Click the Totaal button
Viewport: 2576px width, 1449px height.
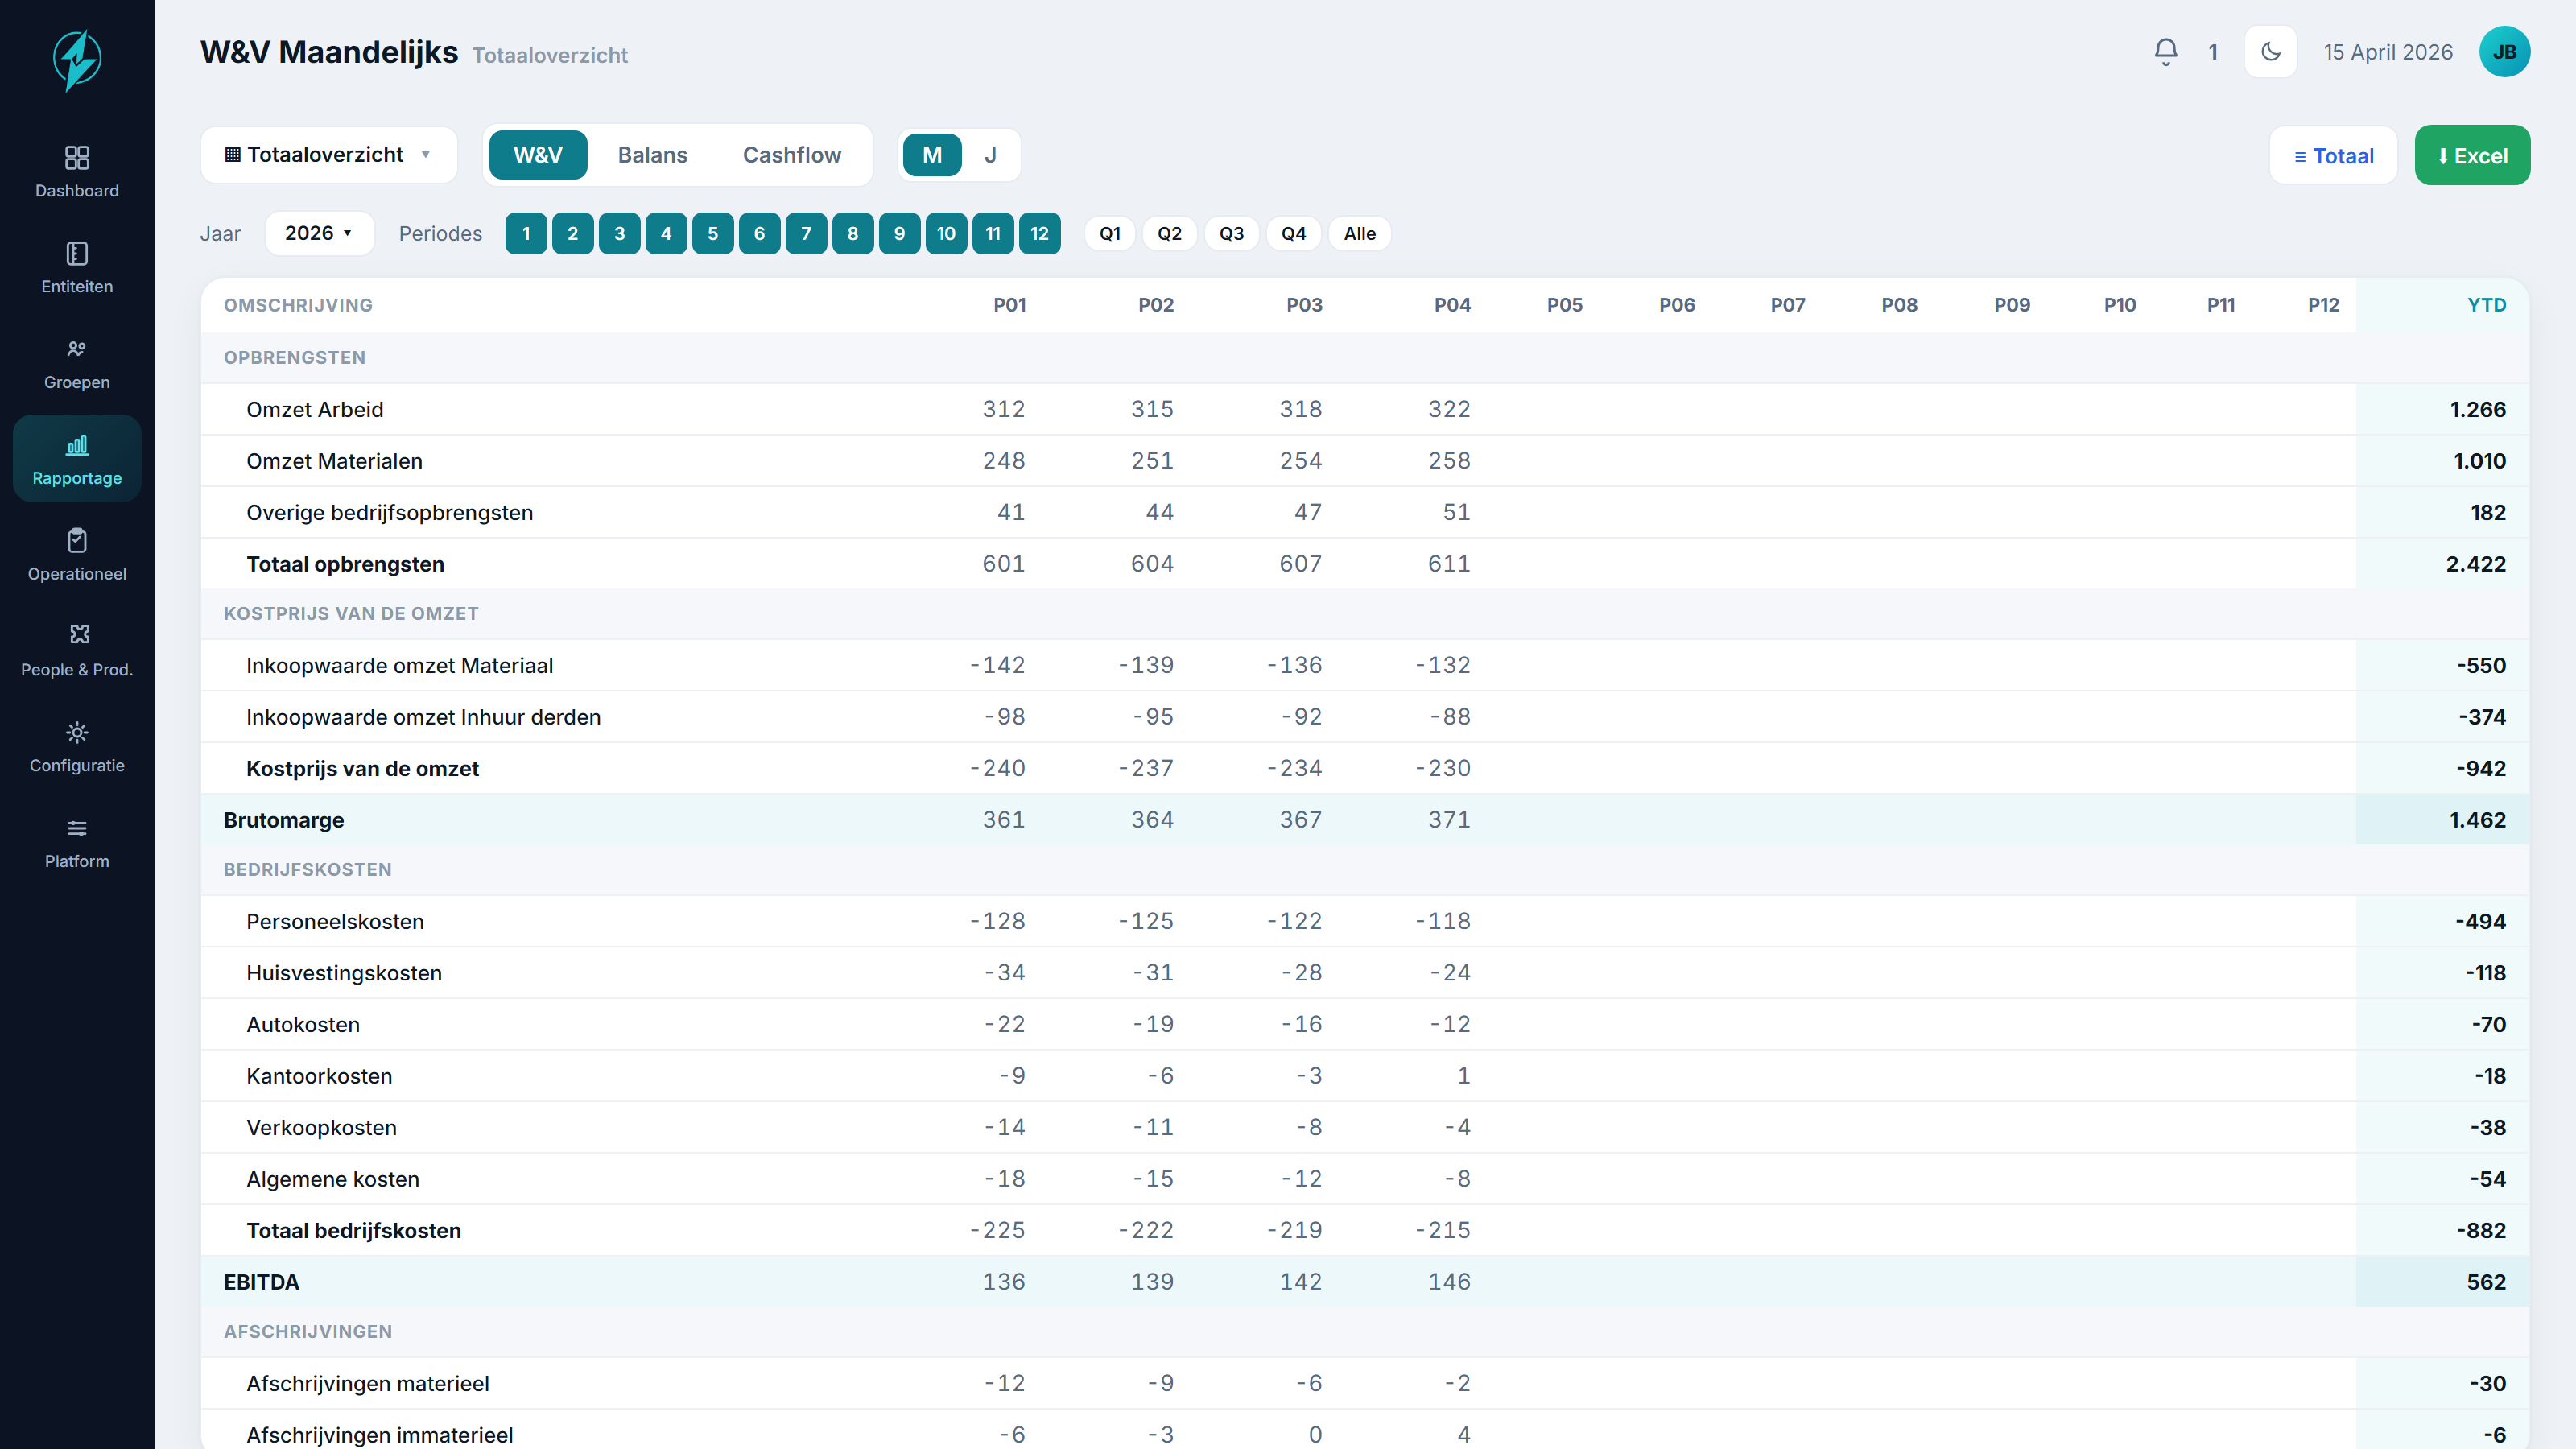tap(2334, 156)
